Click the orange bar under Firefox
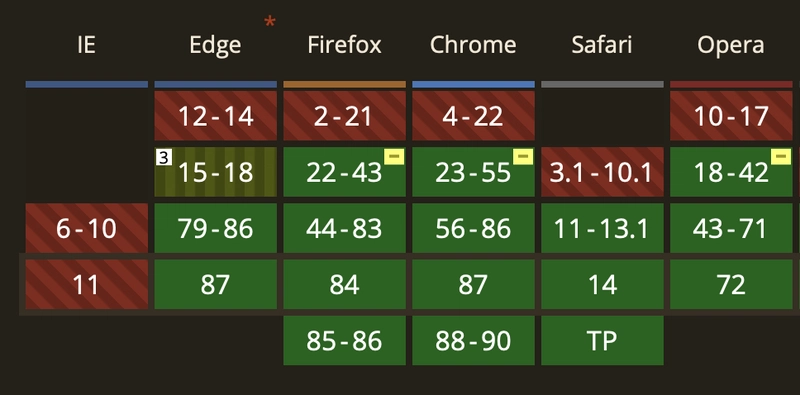800x395 pixels. [x=344, y=84]
